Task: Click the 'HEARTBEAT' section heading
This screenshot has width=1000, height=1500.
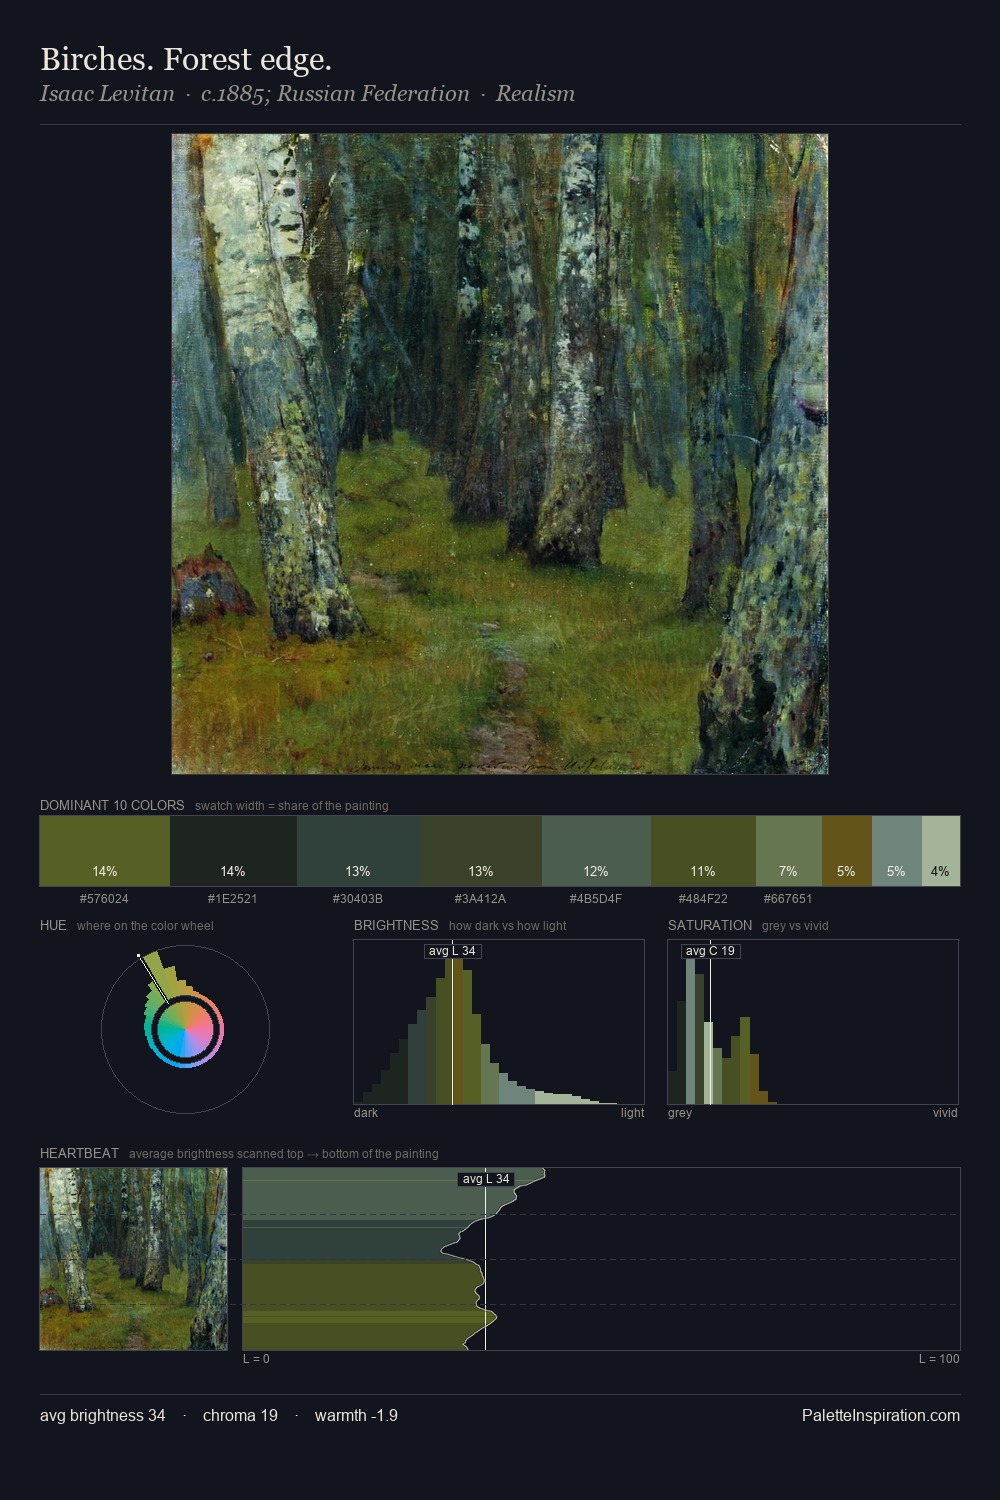Action: point(79,1153)
